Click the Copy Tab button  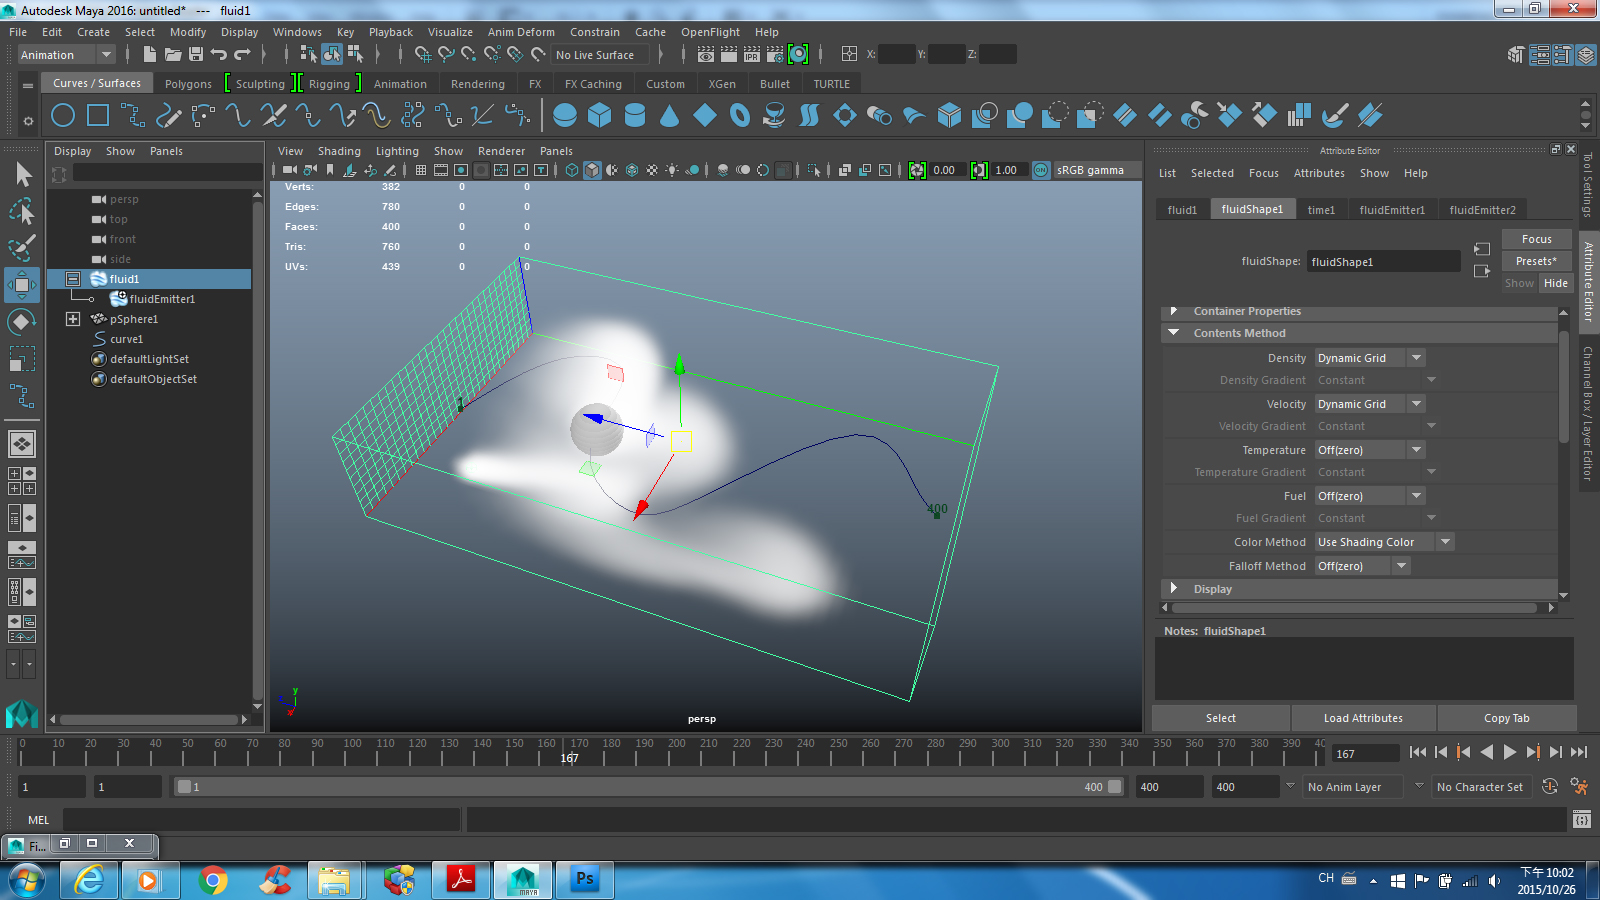click(1507, 717)
